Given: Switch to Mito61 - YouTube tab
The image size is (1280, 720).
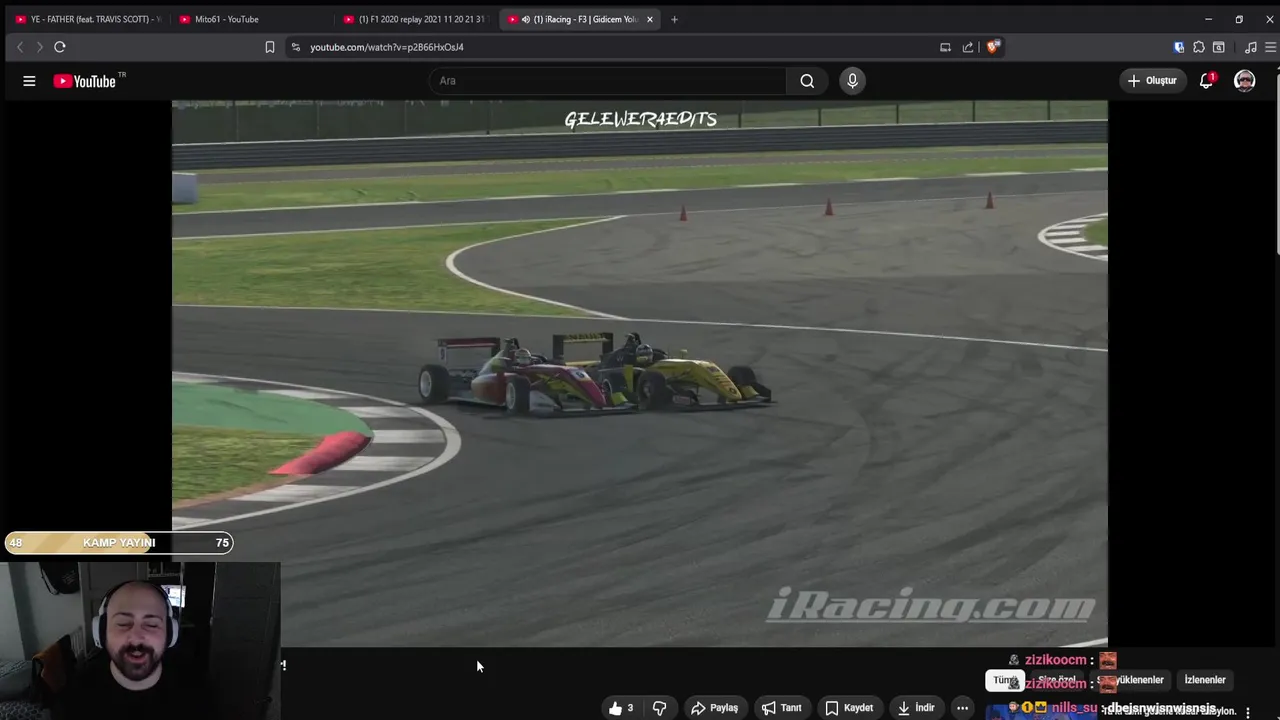Looking at the screenshot, I should pos(252,19).
